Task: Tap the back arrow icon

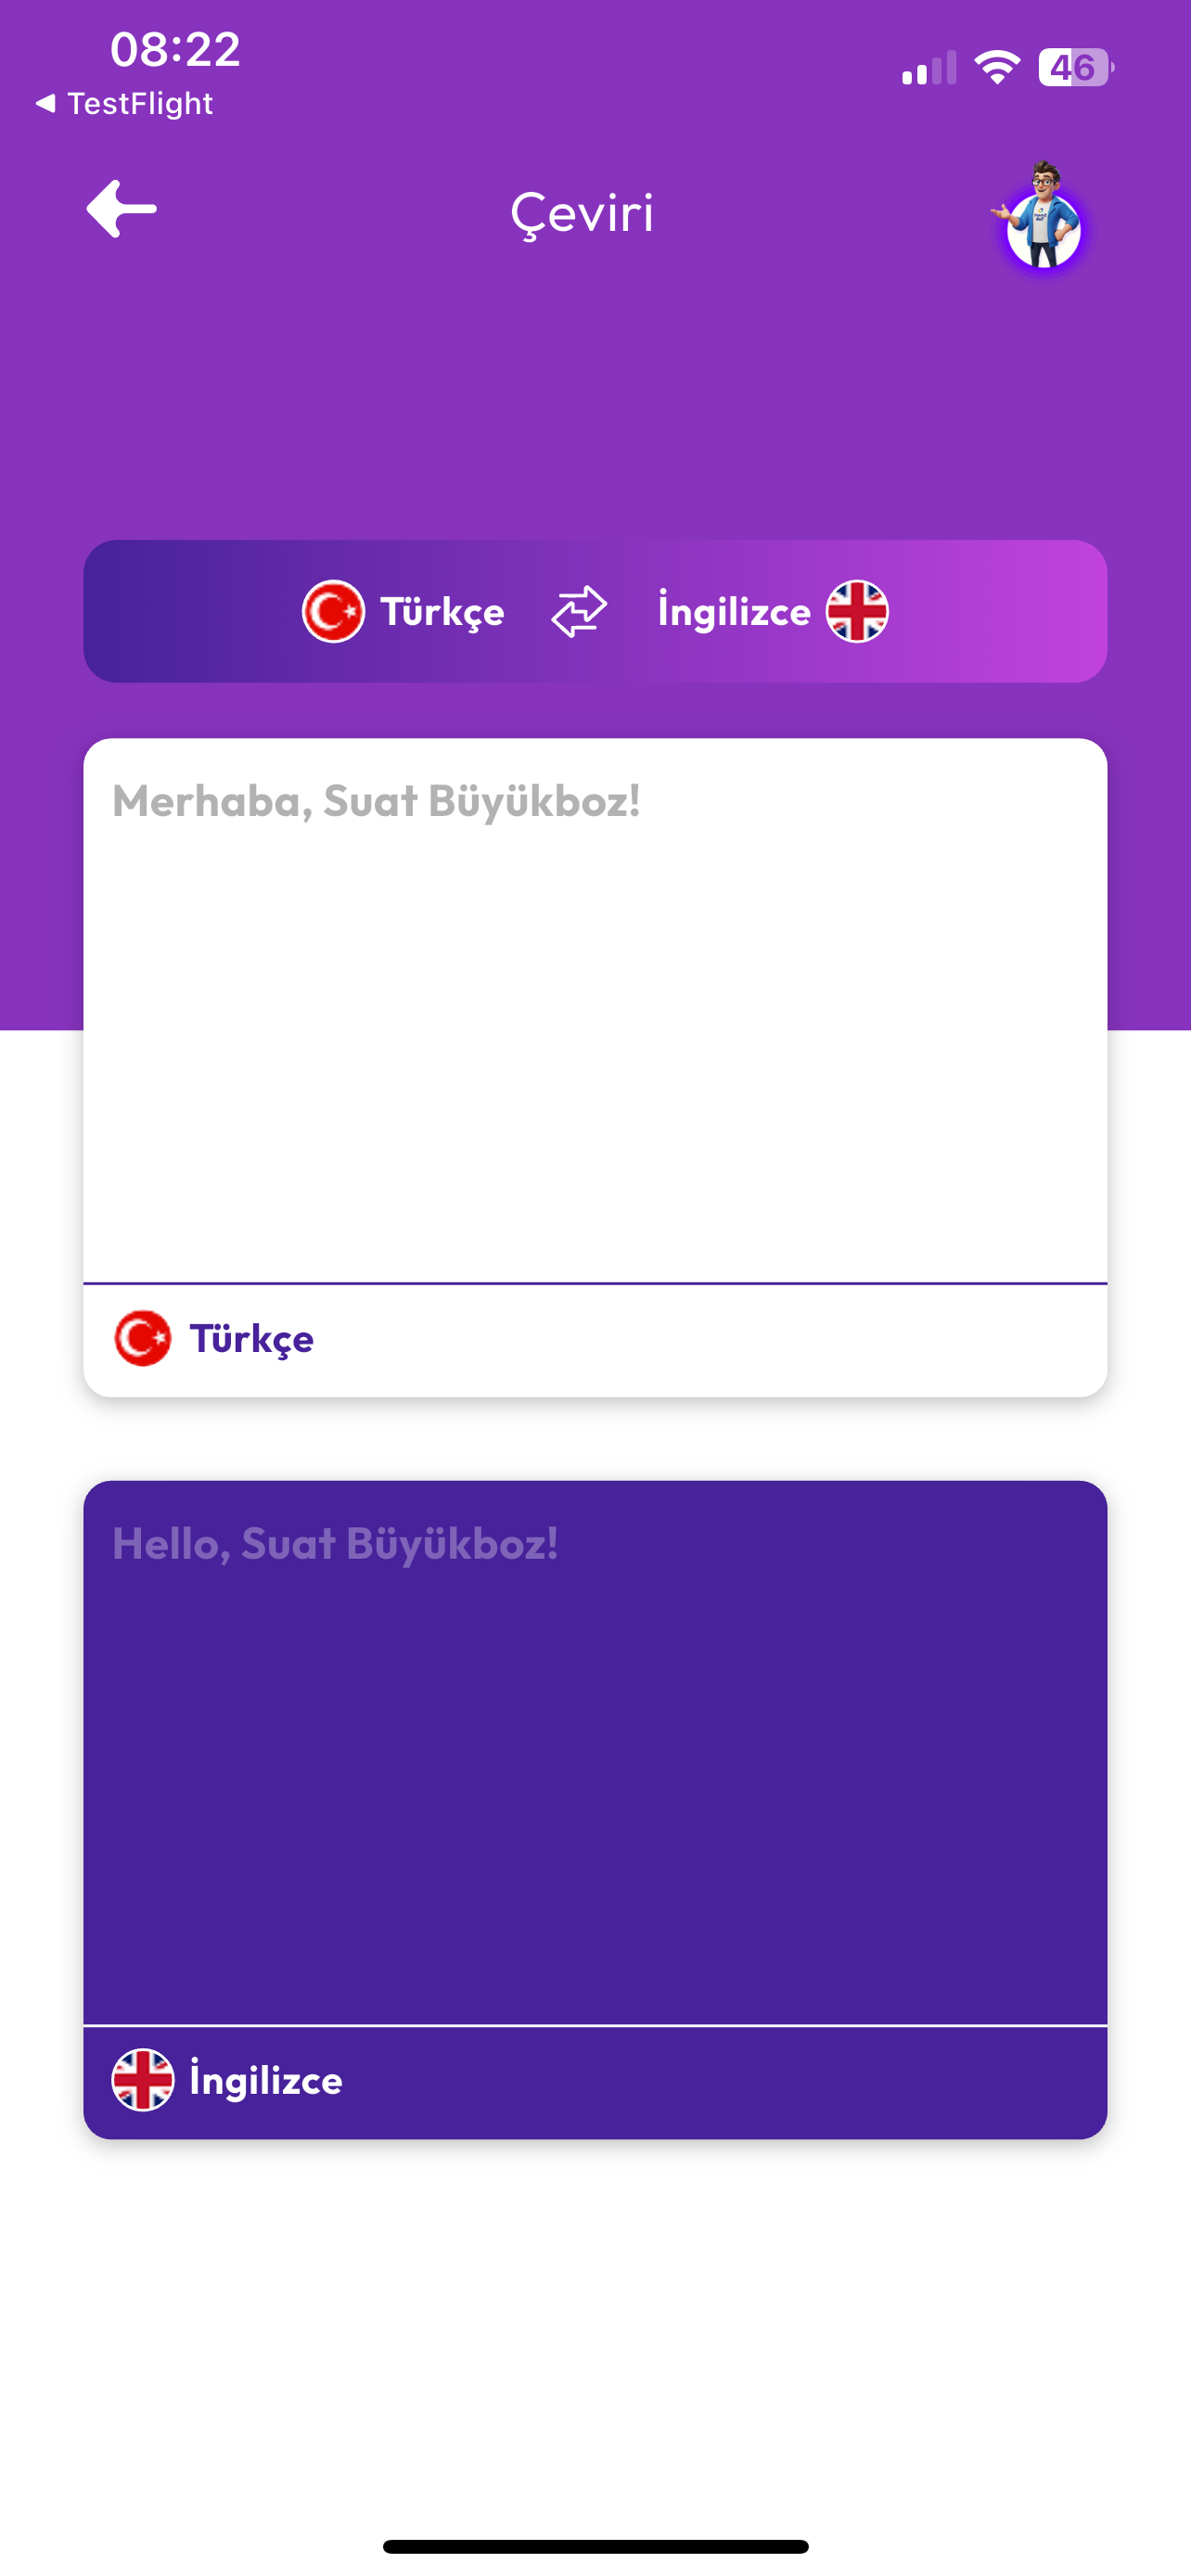Action: [x=122, y=210]
